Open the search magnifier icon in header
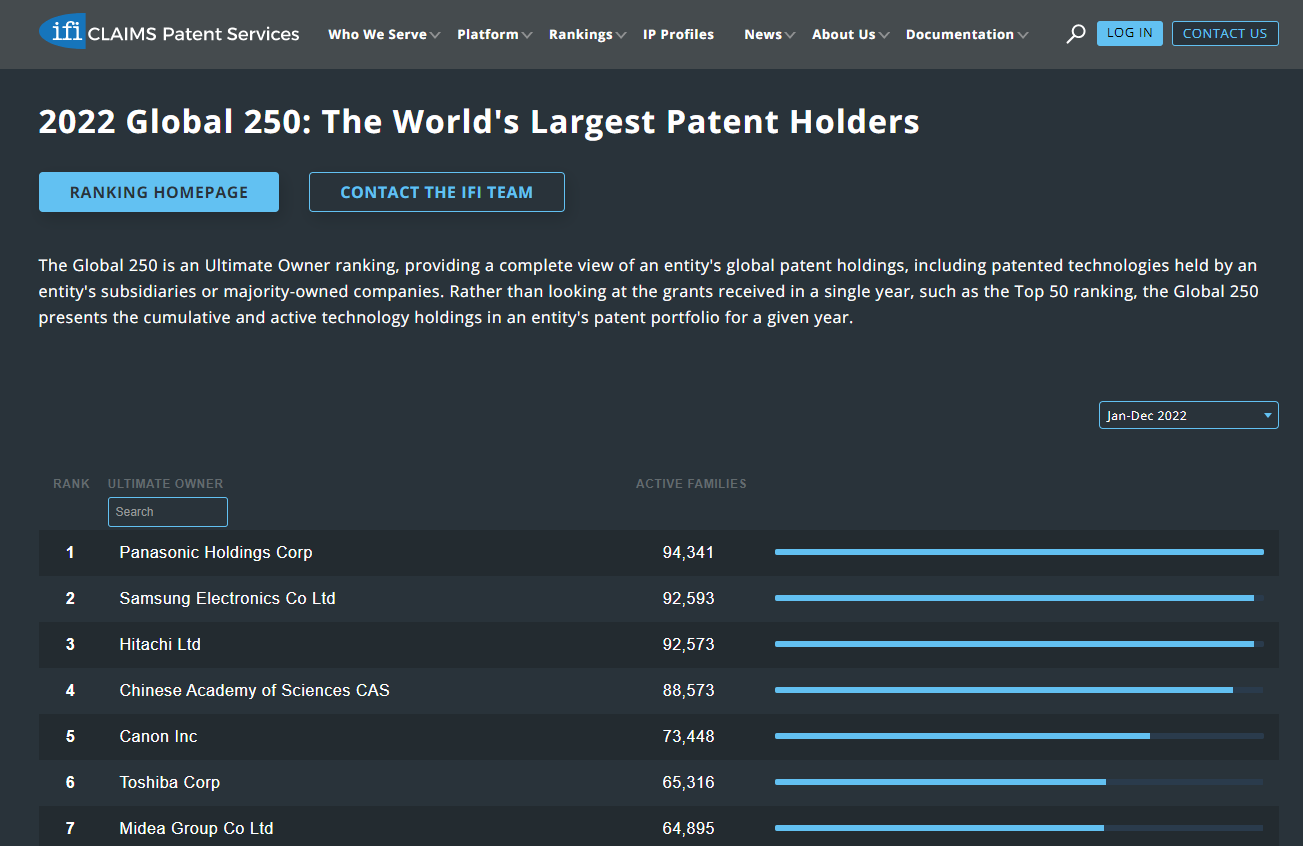Screen dimensions: 1303x846 pos(1075,34)
